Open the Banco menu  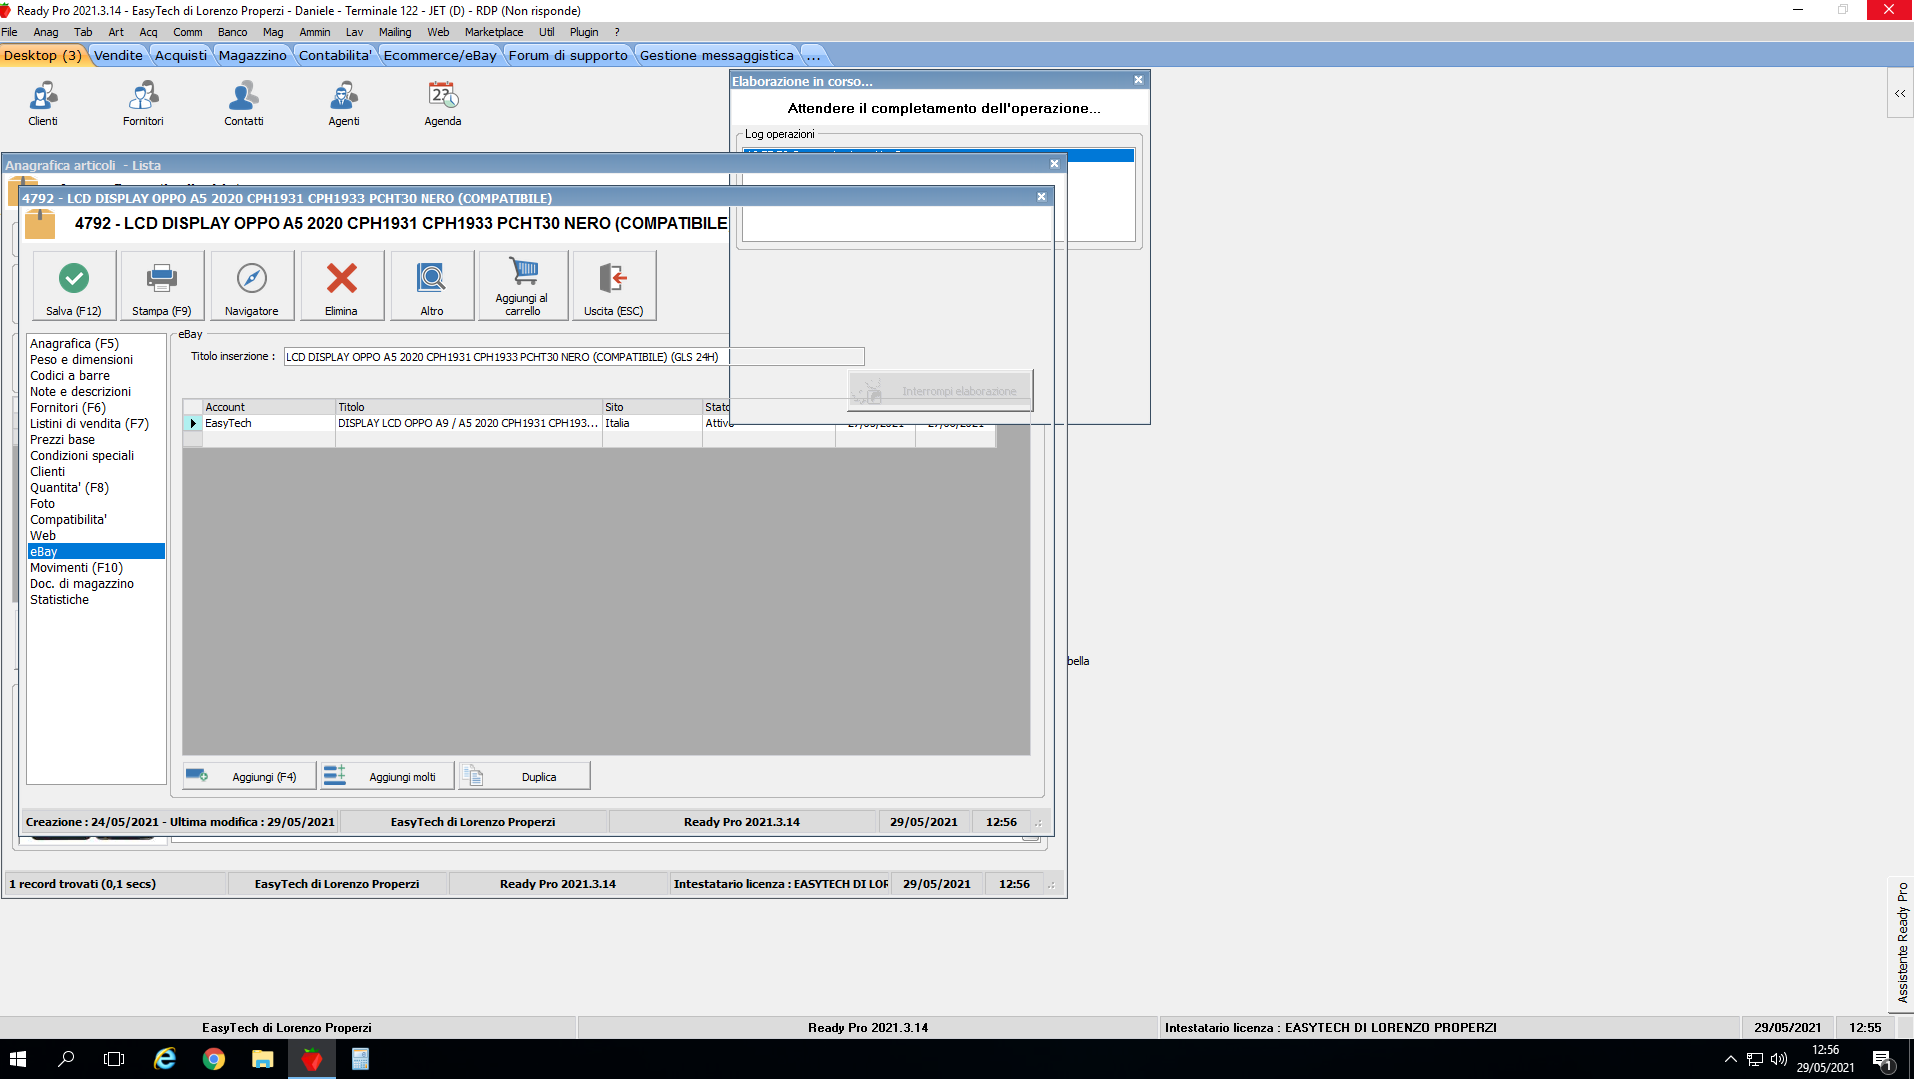(x=233, y=32)
